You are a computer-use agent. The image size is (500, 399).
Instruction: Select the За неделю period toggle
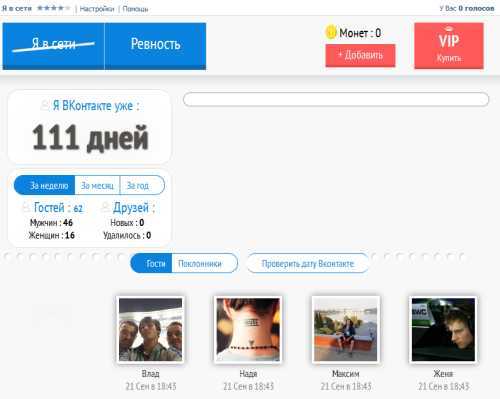pos(45,185)
